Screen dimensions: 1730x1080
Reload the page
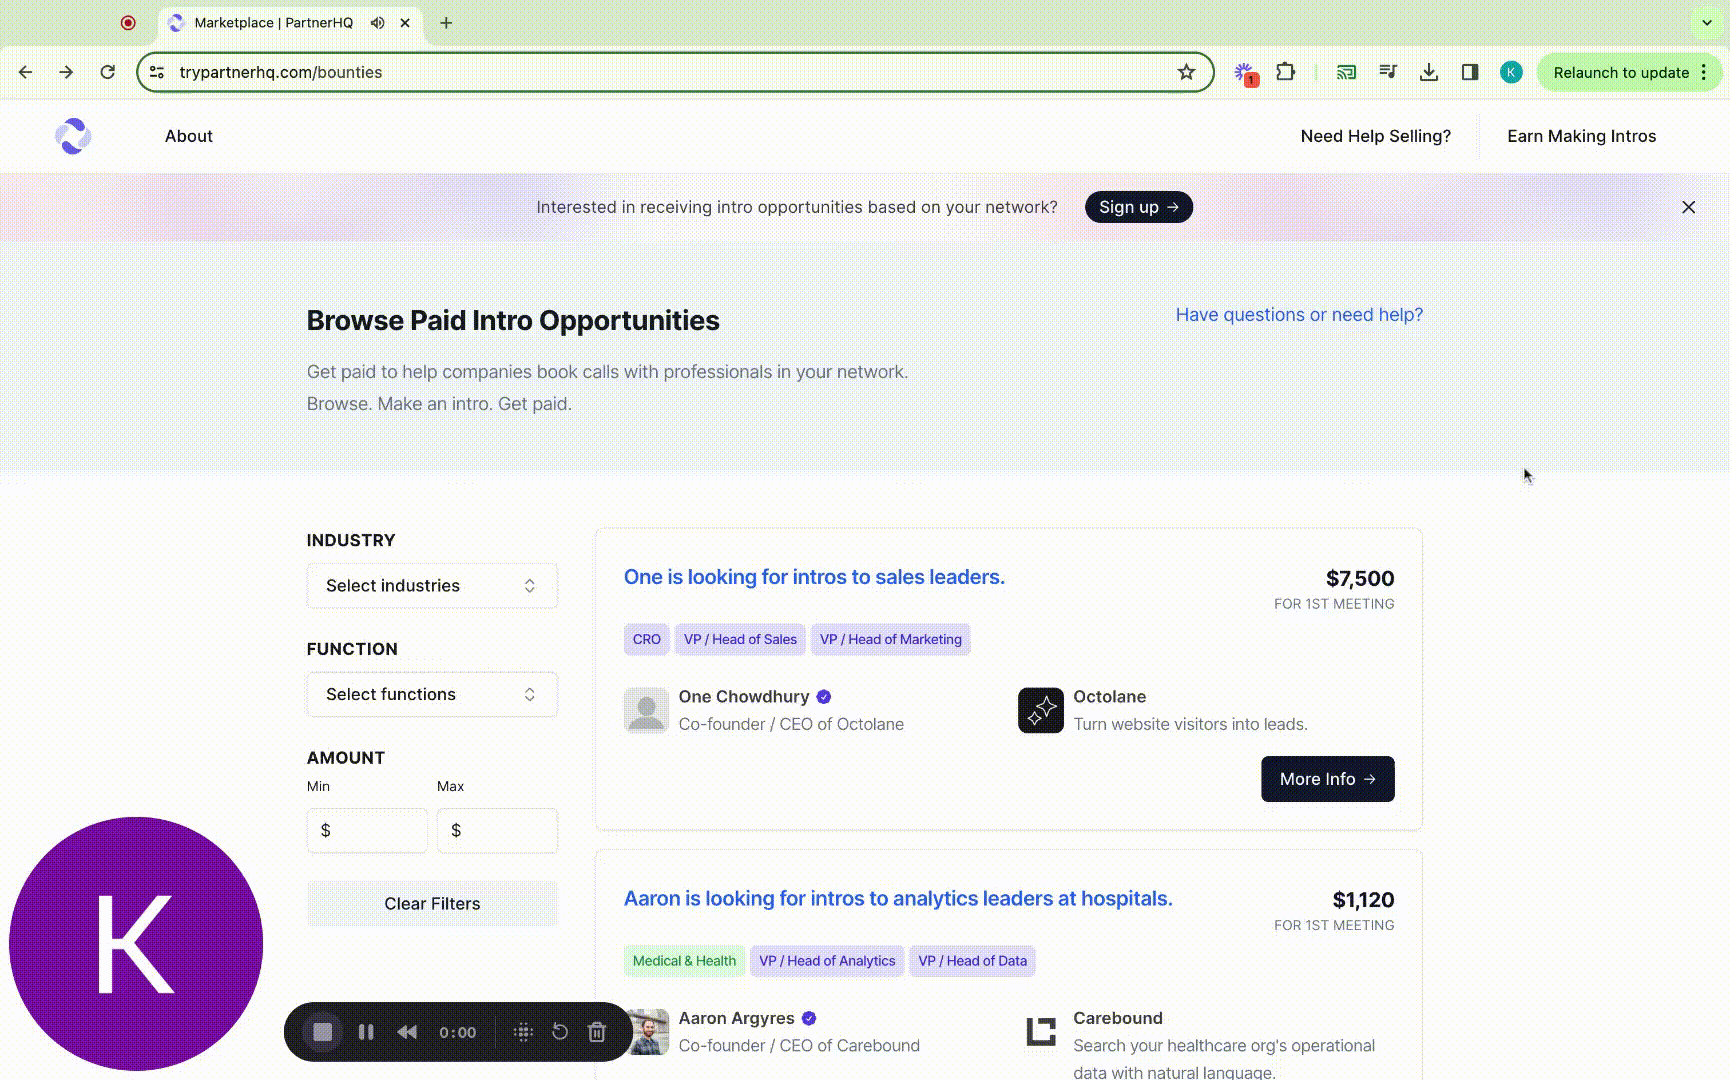coord(108,72)
